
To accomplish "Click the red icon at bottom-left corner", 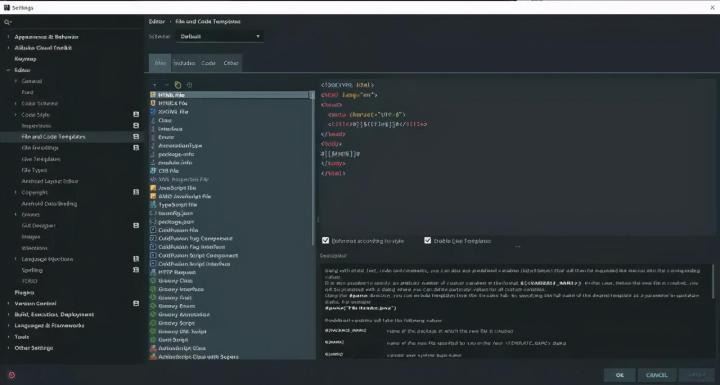I will point(12,375).
